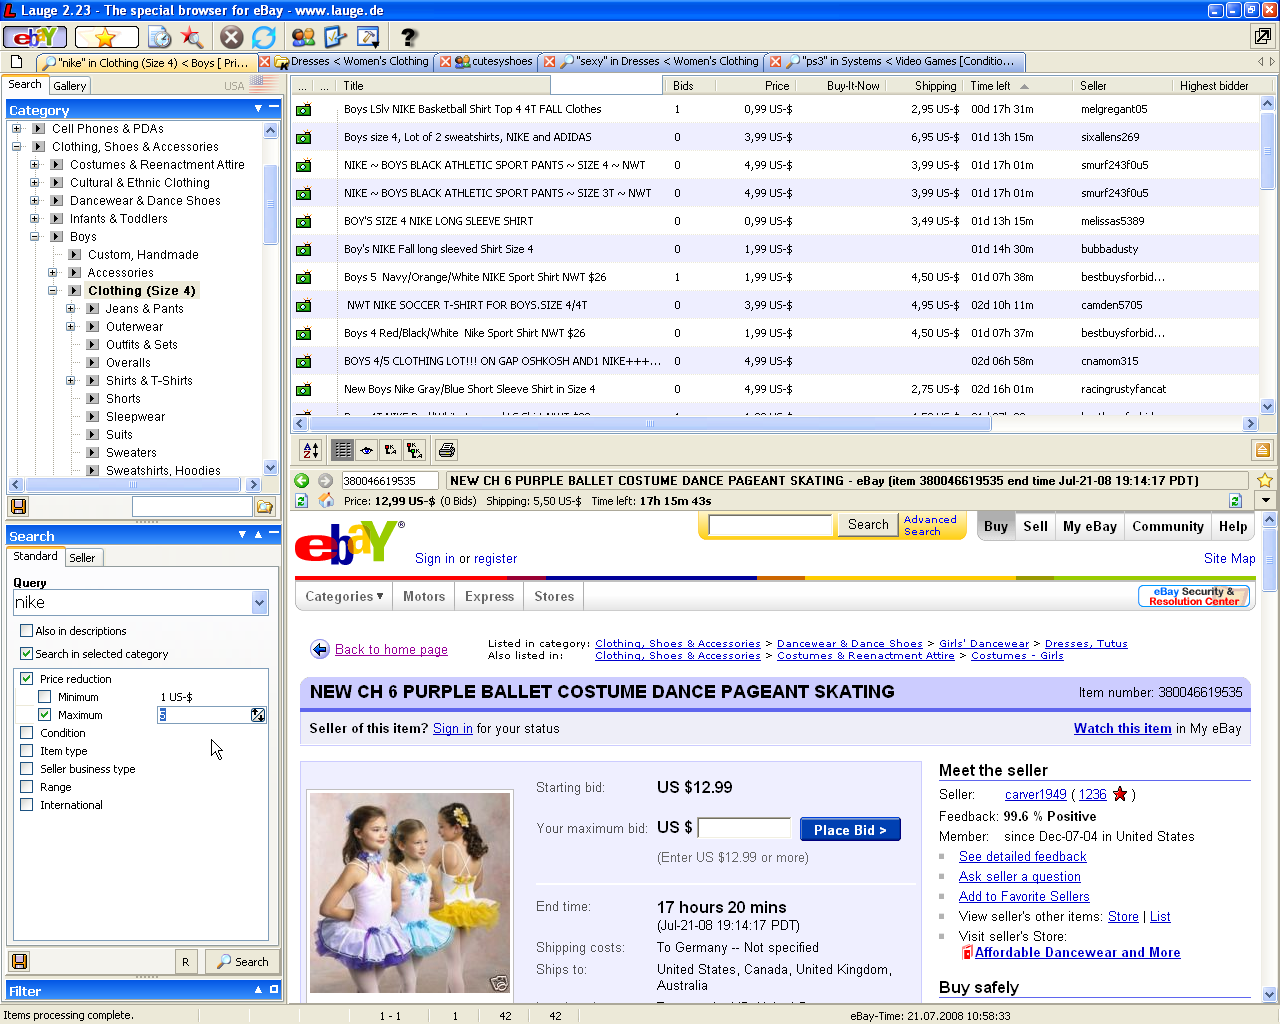Expand Costumes & Reenactment Attire node

coord(34,165)
